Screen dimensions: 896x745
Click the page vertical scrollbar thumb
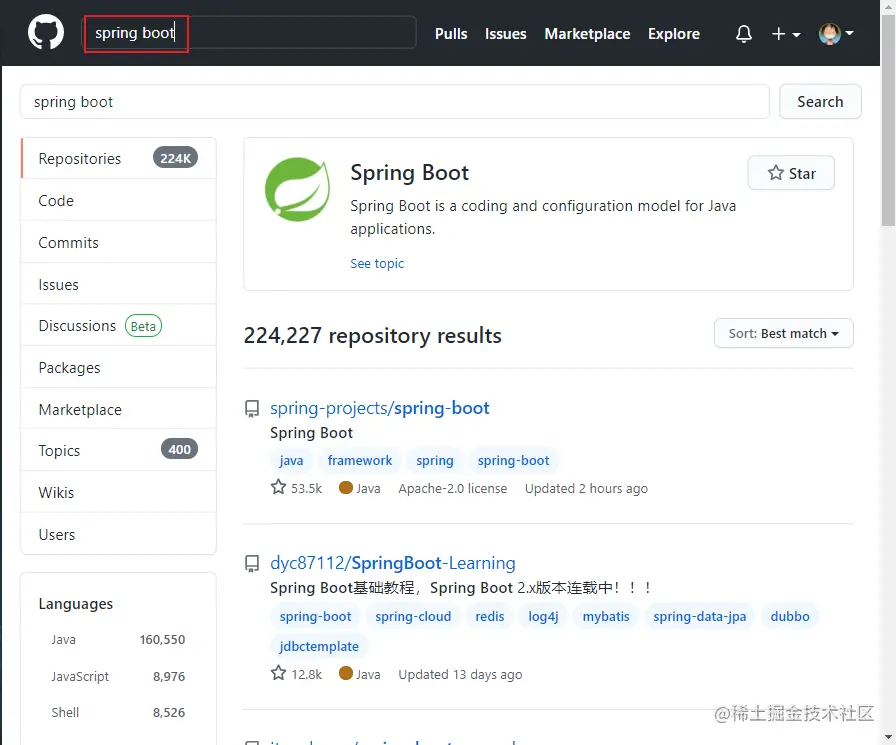(x=888, y=120)
